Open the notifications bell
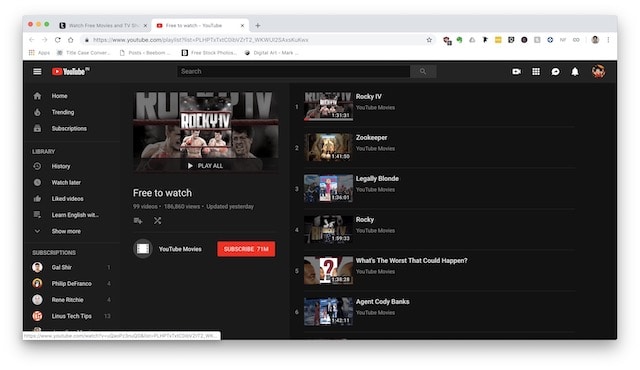Viewport: 640px width, 370px height. pos(575,71)
